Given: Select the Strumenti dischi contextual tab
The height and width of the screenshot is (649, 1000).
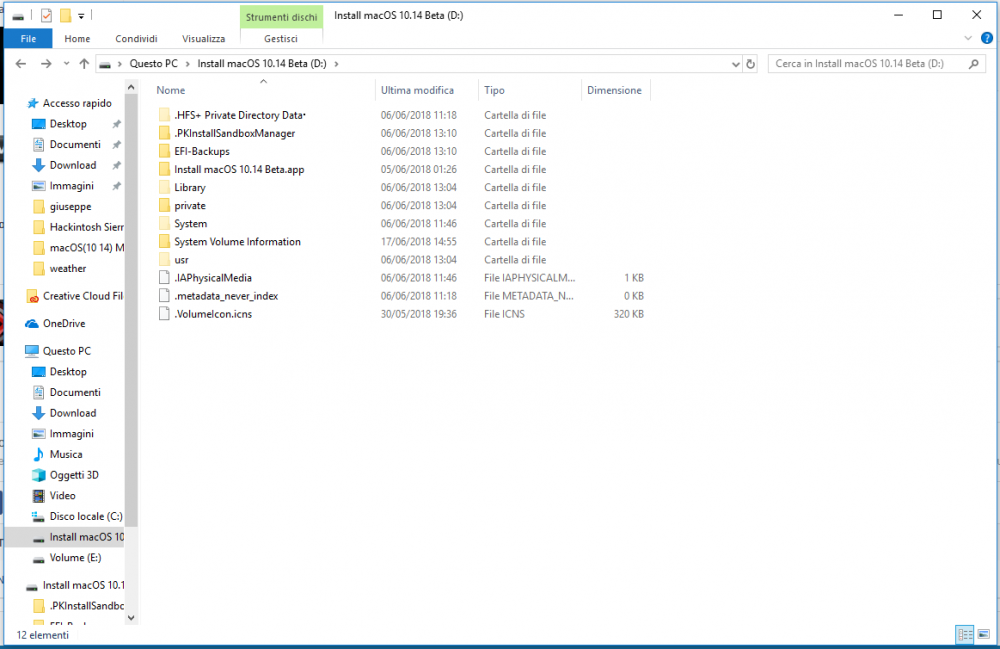Looking at the screenshot, I should tap(281, 17).
